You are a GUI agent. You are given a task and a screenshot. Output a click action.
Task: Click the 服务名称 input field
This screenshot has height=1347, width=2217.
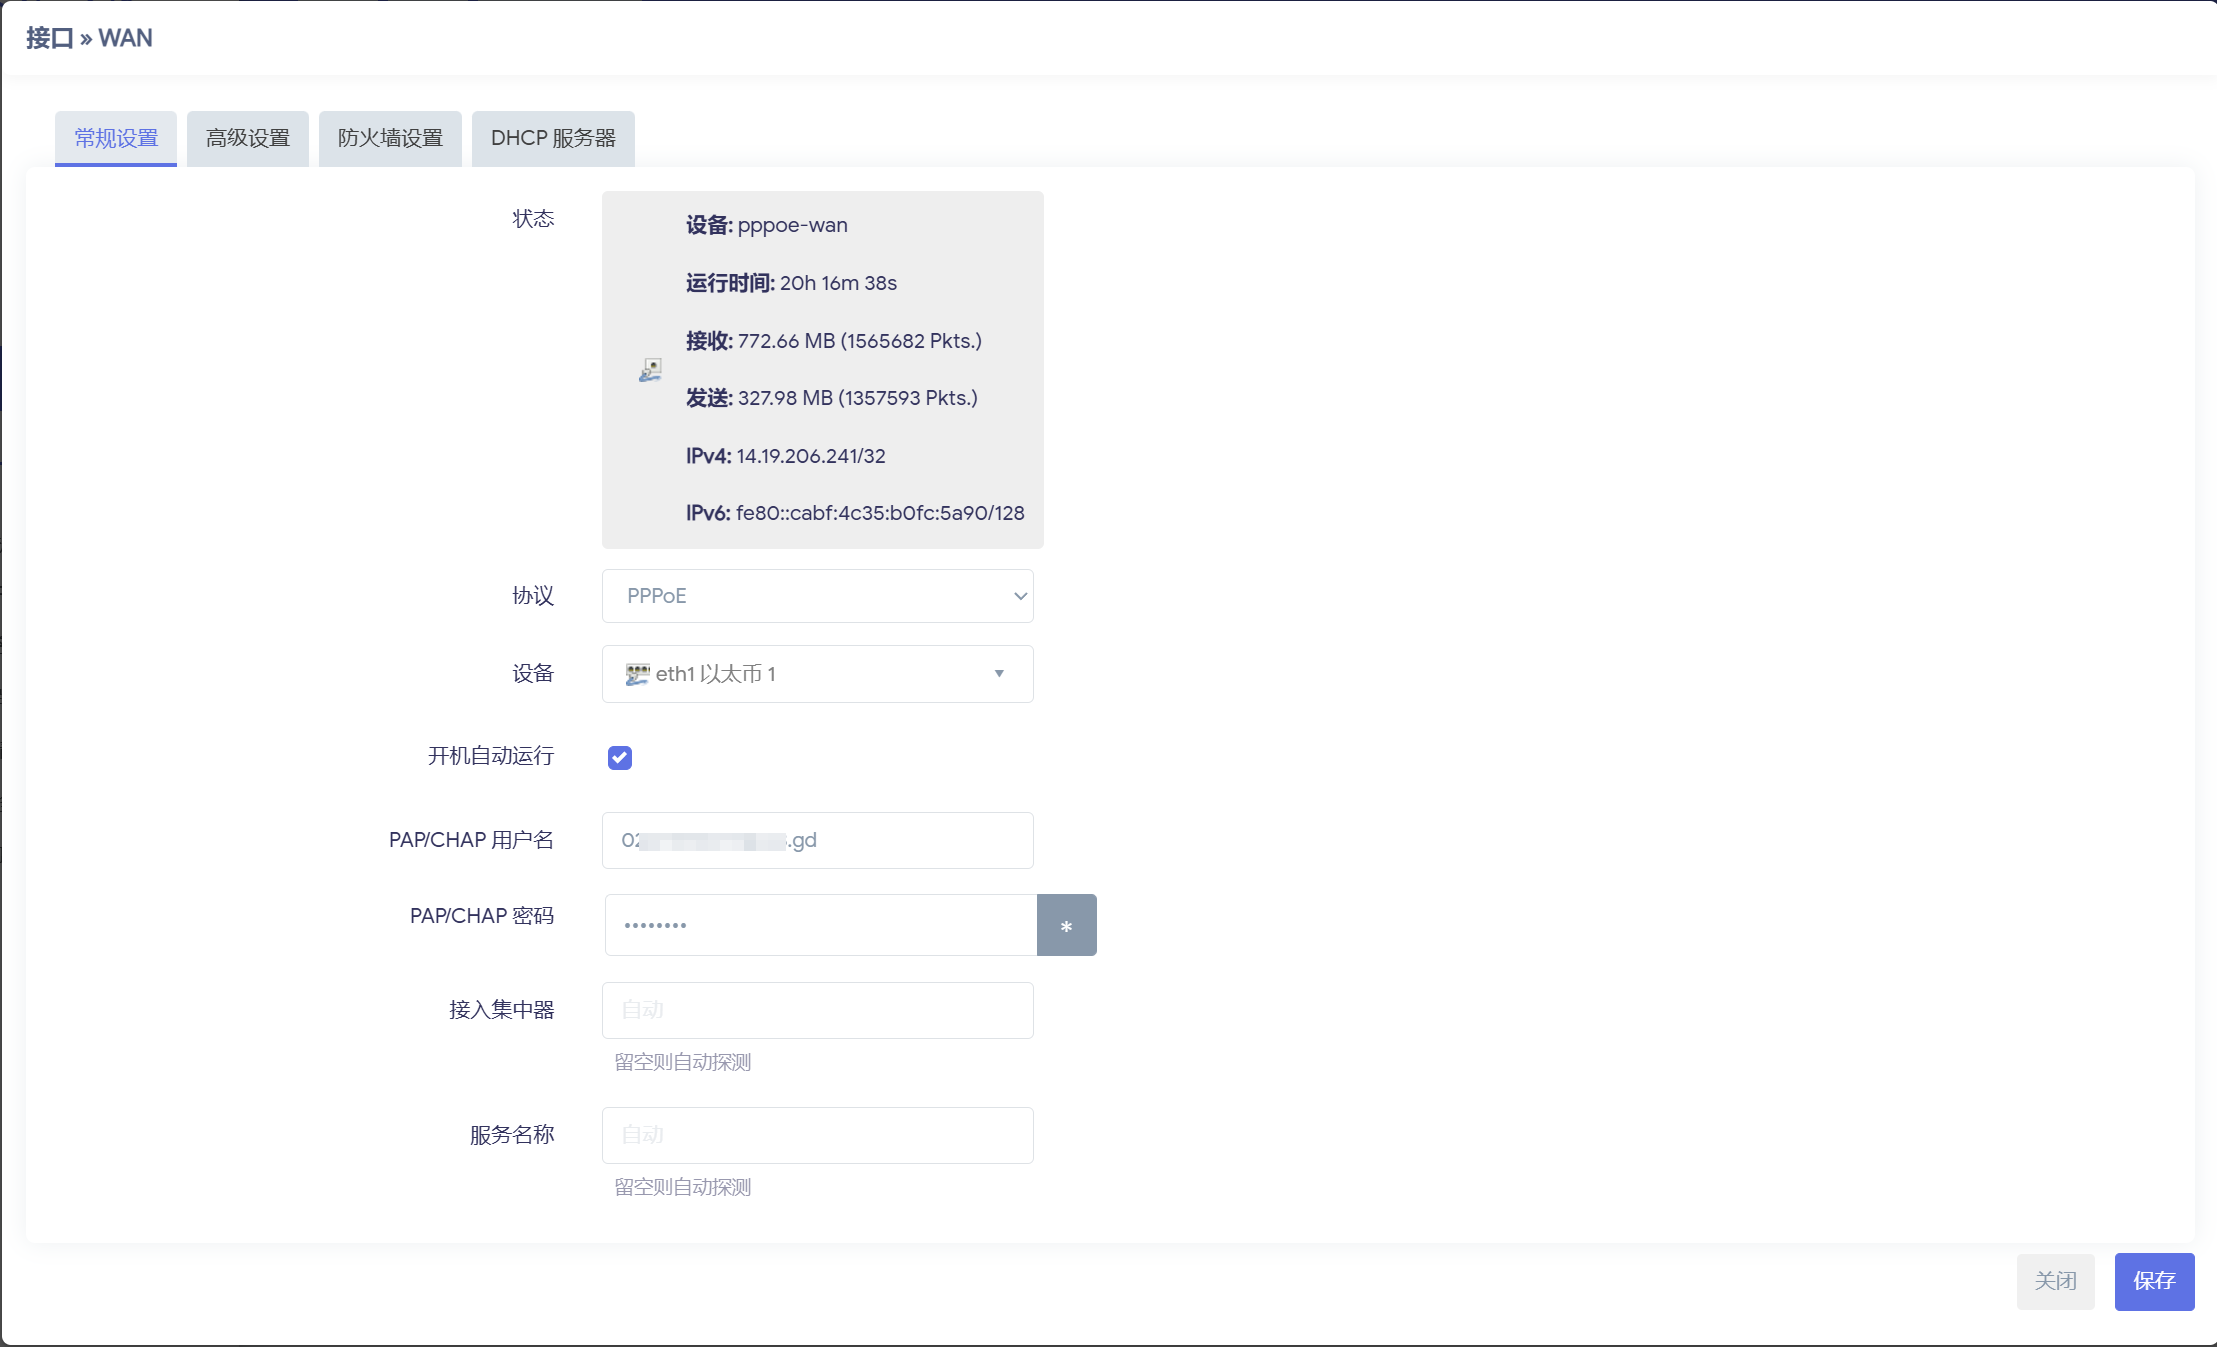click(x=817, y=1135)
